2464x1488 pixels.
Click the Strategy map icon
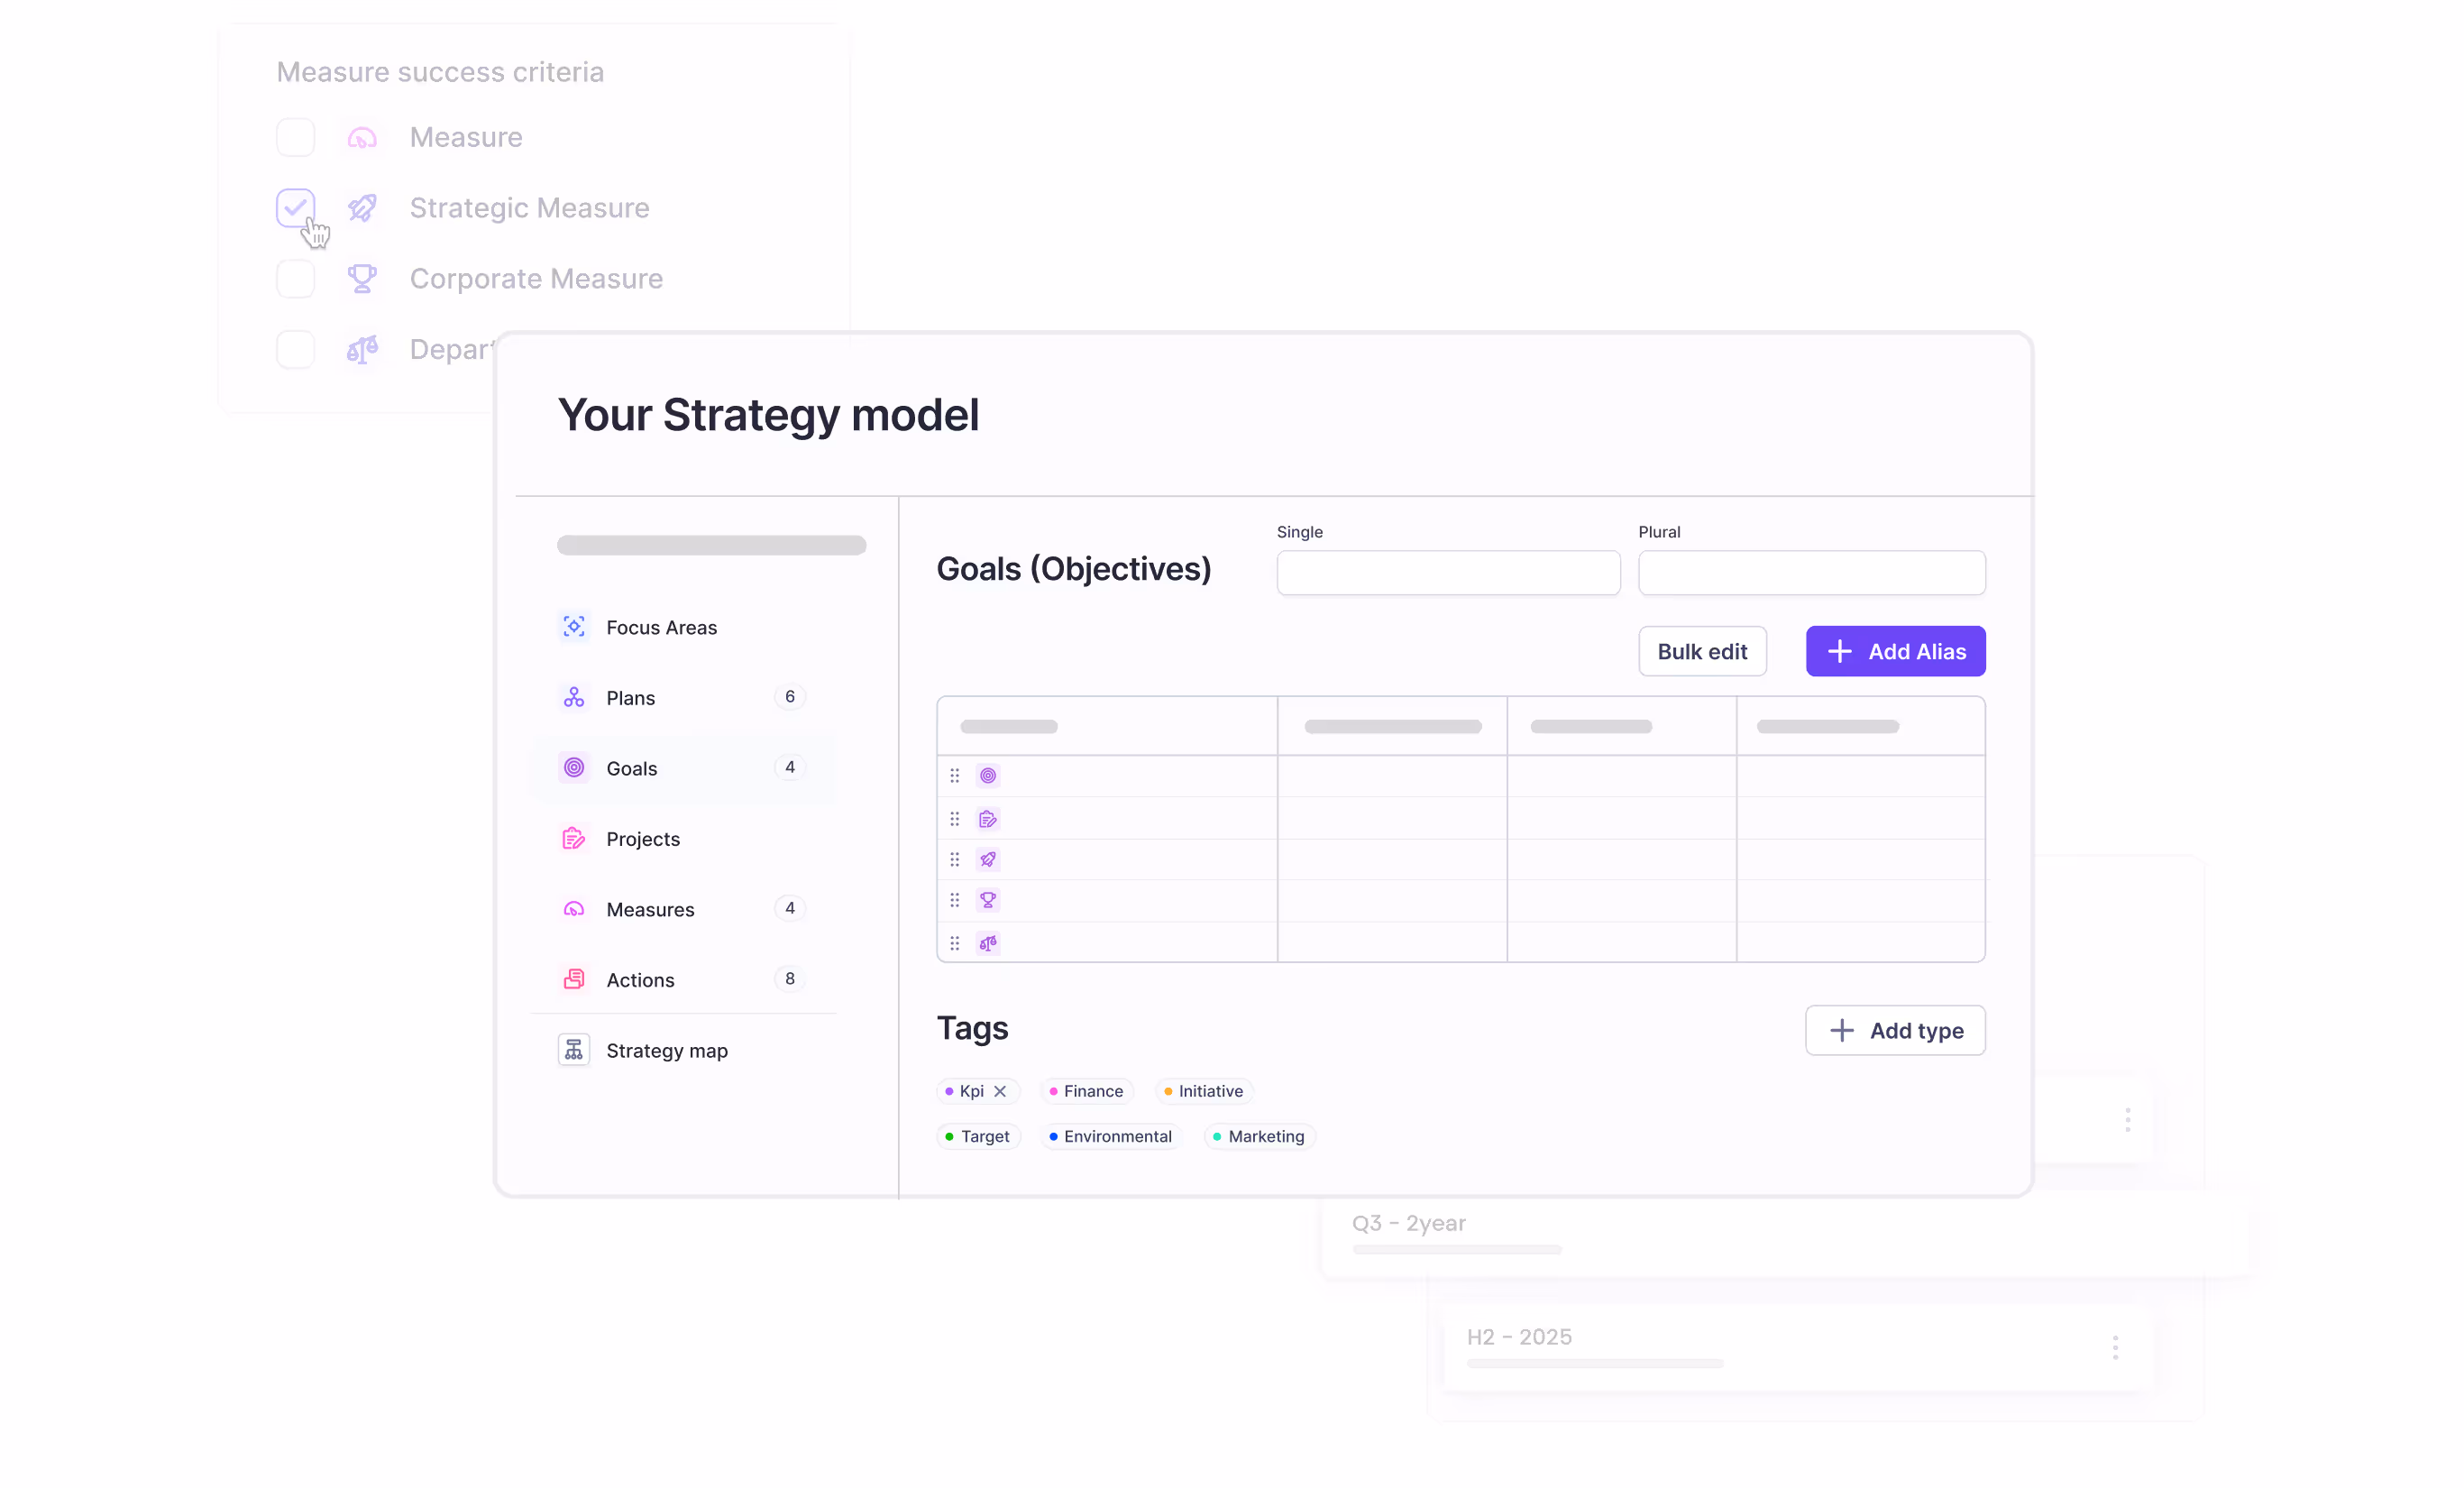click(x=573, y=1049)
